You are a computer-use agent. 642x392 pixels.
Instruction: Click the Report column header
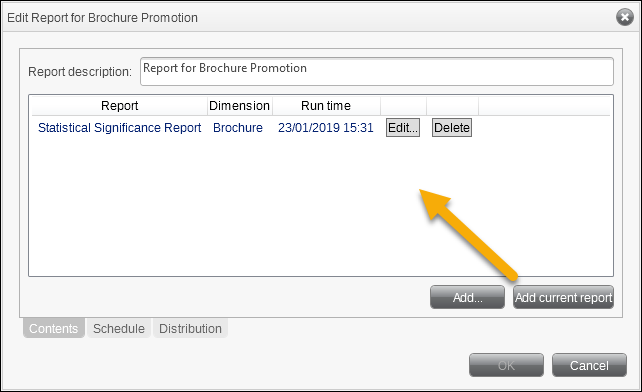click(120, 106)
